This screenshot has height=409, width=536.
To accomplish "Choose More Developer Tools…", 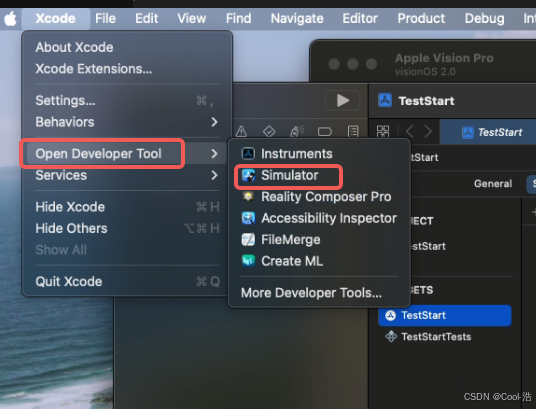I will point(319,293).
